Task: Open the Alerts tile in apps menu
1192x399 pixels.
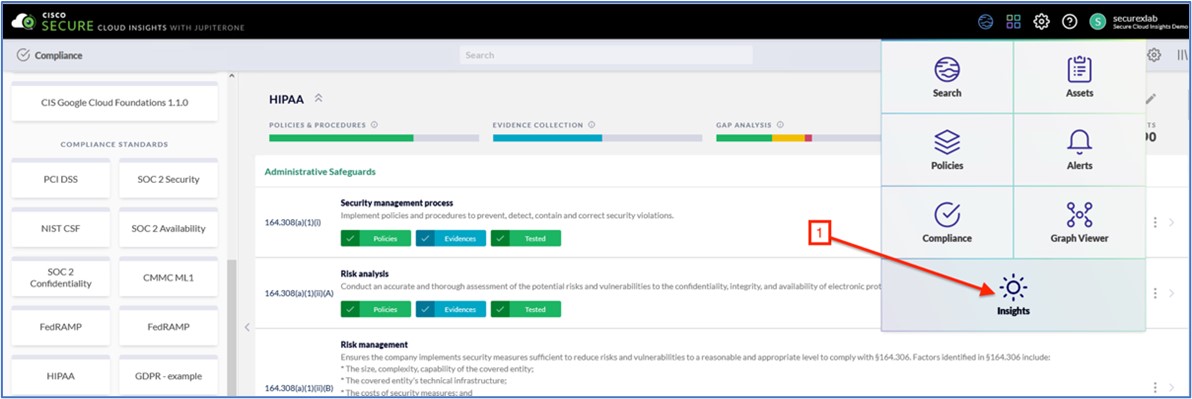Action: click(x=1079, y=150)
